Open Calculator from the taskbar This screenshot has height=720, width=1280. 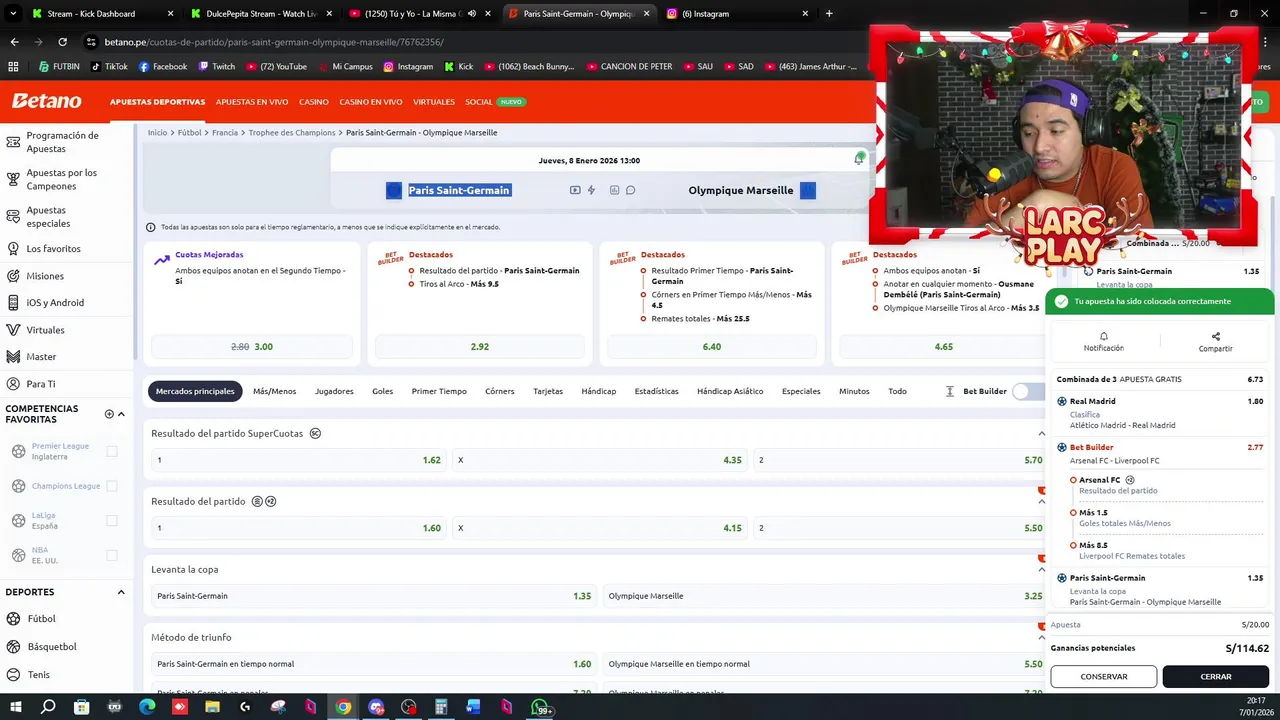441,707
